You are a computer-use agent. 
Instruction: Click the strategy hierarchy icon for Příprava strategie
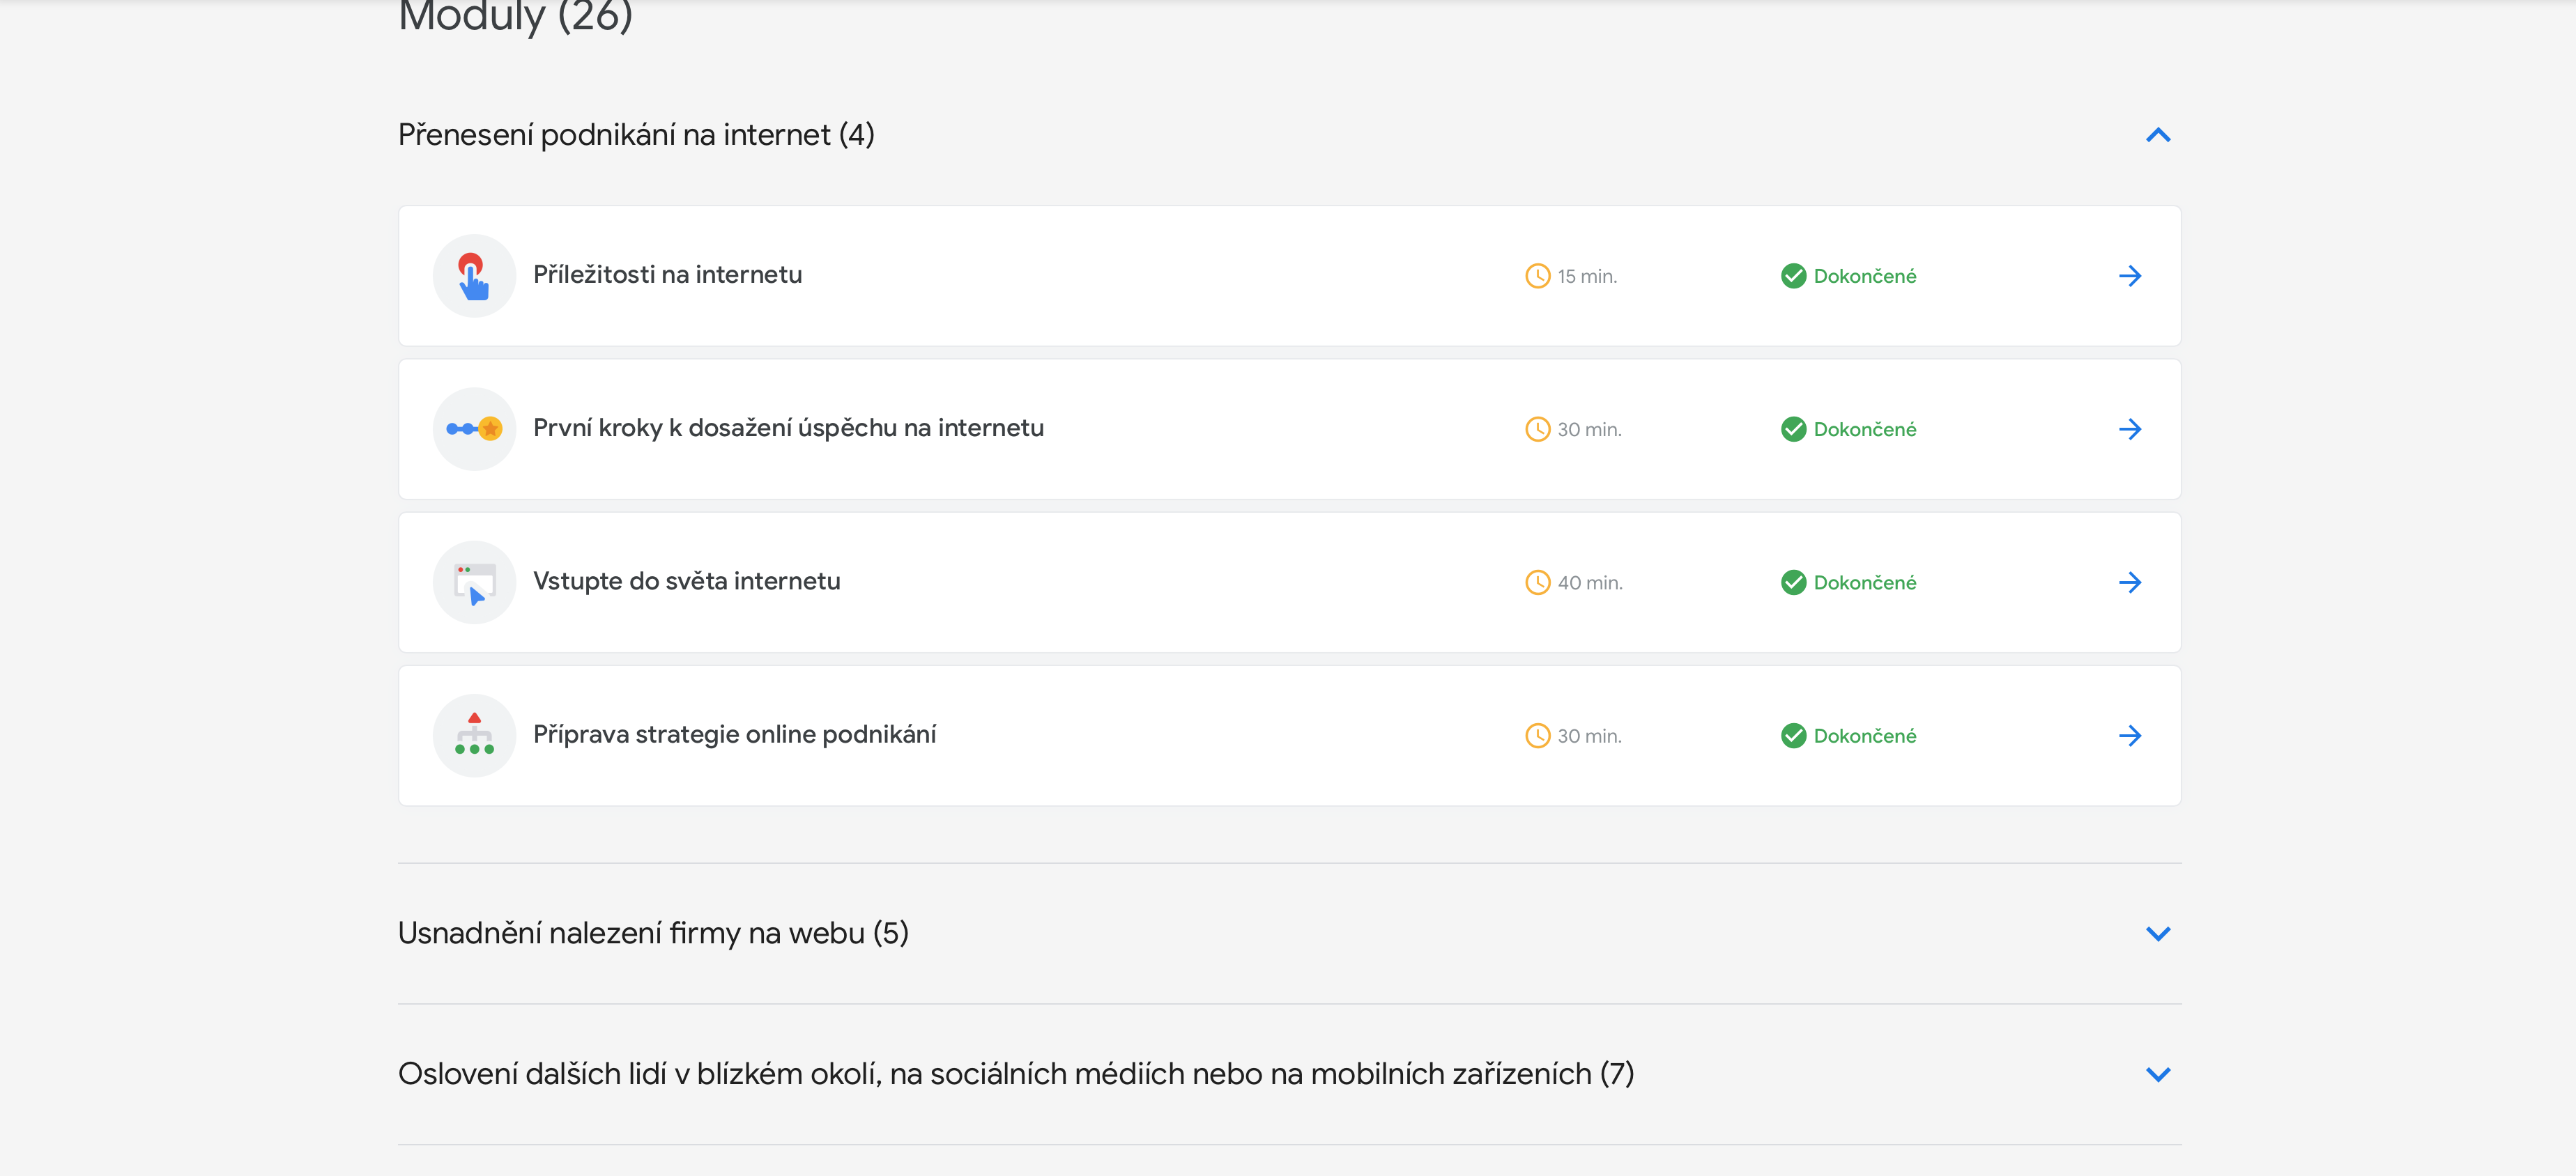tap(474, 736)
